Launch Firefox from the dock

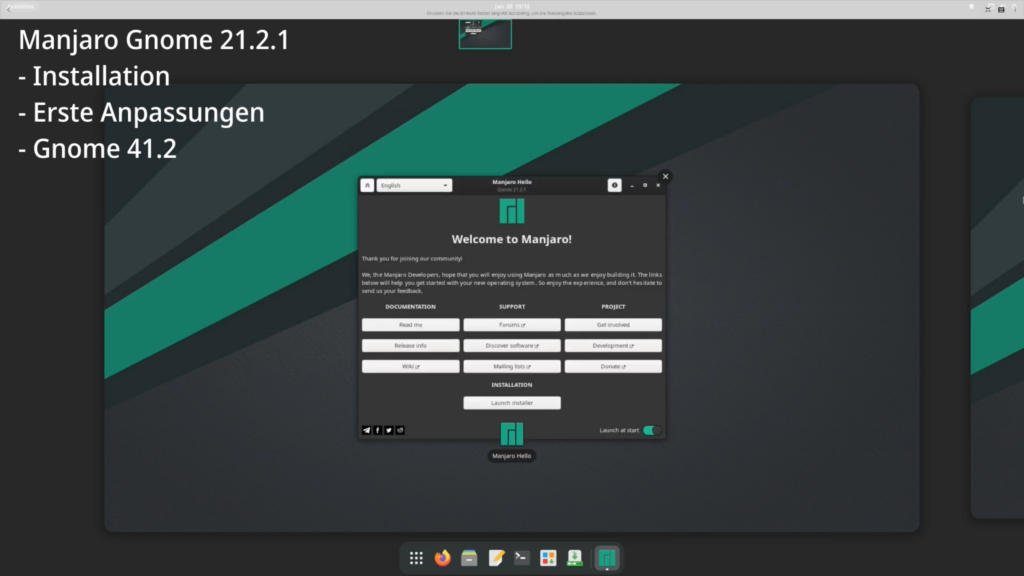pyautogui.click(x=443, y=558)
